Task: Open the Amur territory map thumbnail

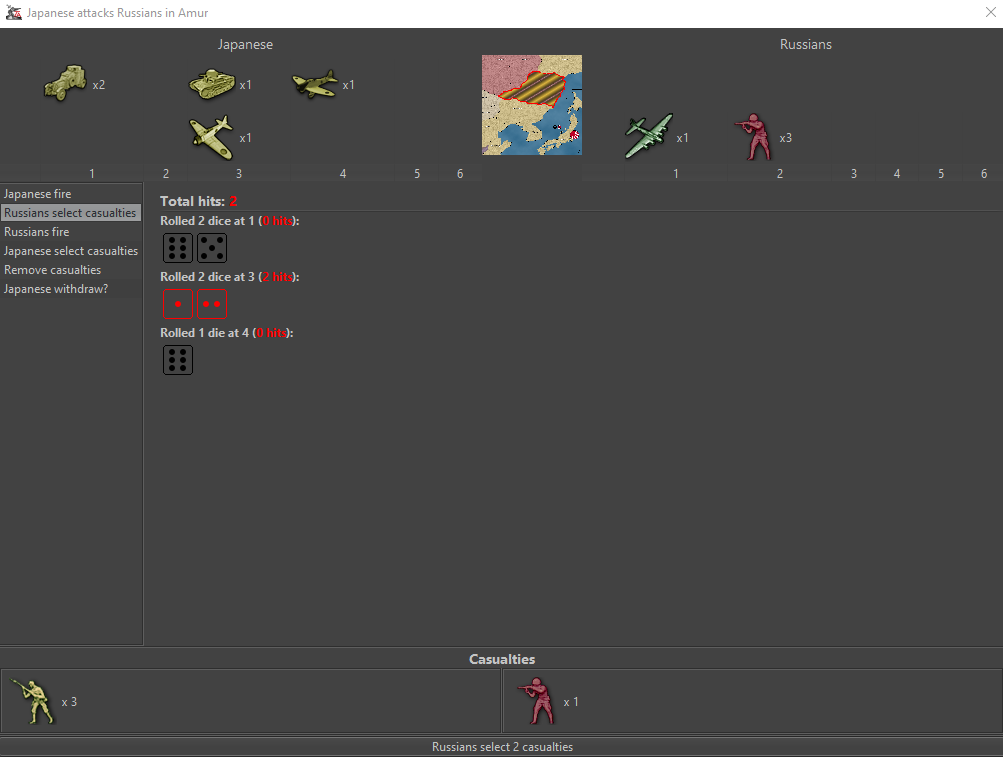Action: pyautogui.click(x=532, y=105)
